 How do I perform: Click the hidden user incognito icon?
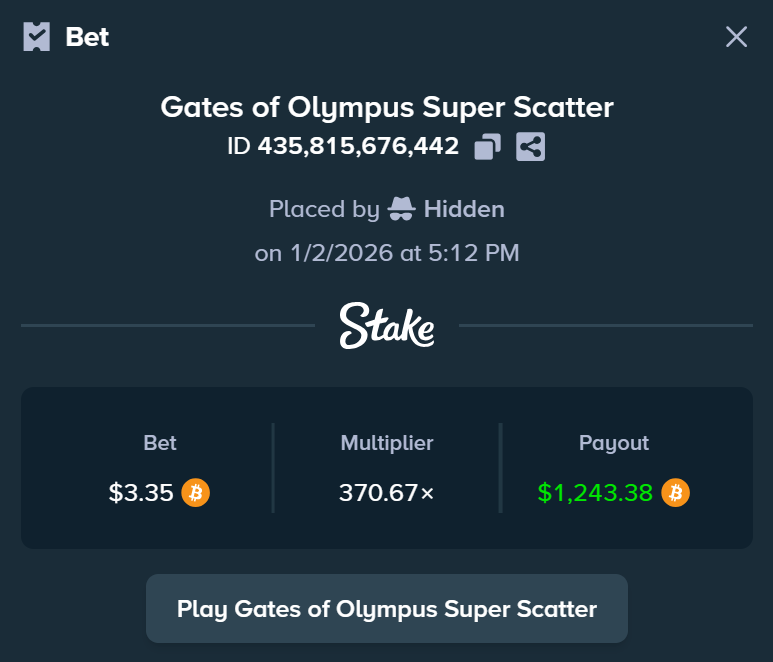(401, 209)
